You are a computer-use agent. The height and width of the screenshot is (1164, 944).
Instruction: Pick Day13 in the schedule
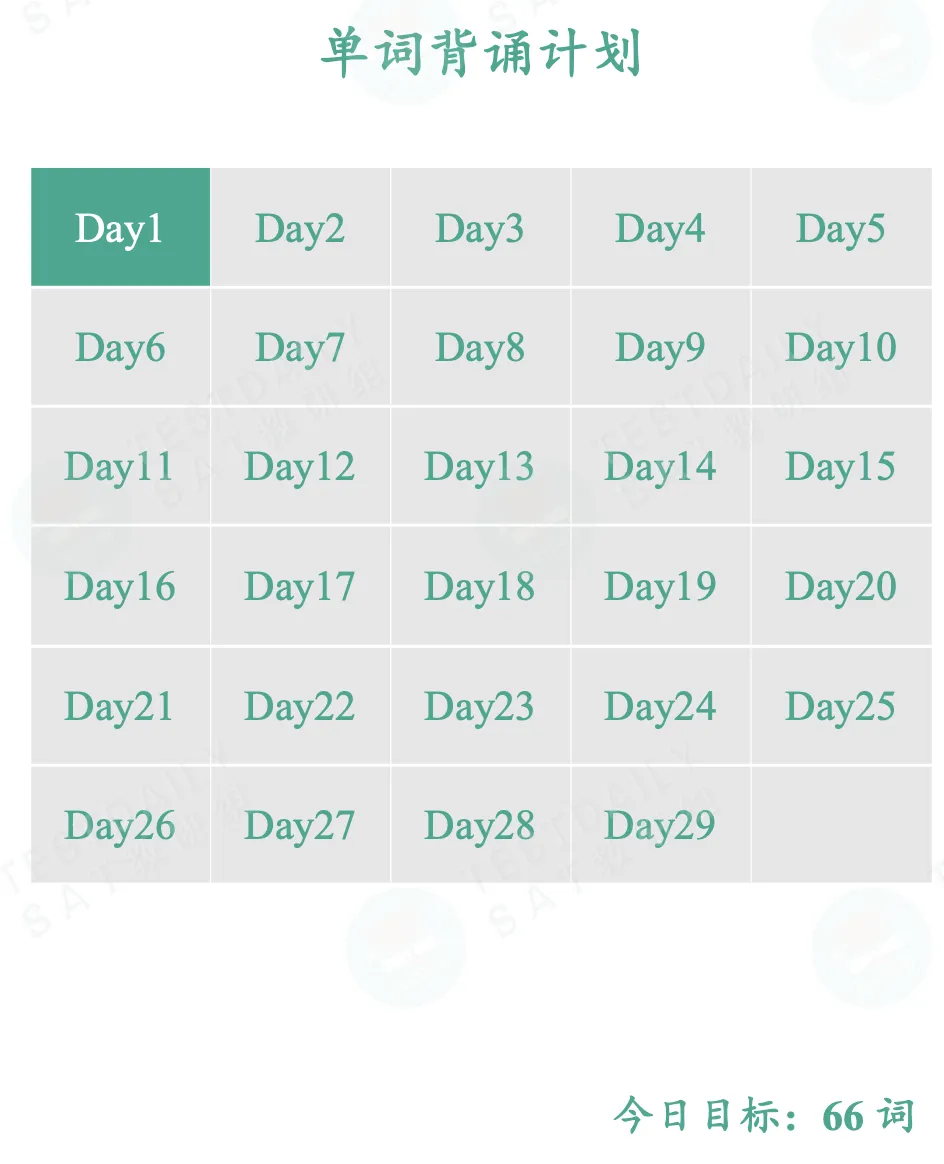tap(480, 466)
